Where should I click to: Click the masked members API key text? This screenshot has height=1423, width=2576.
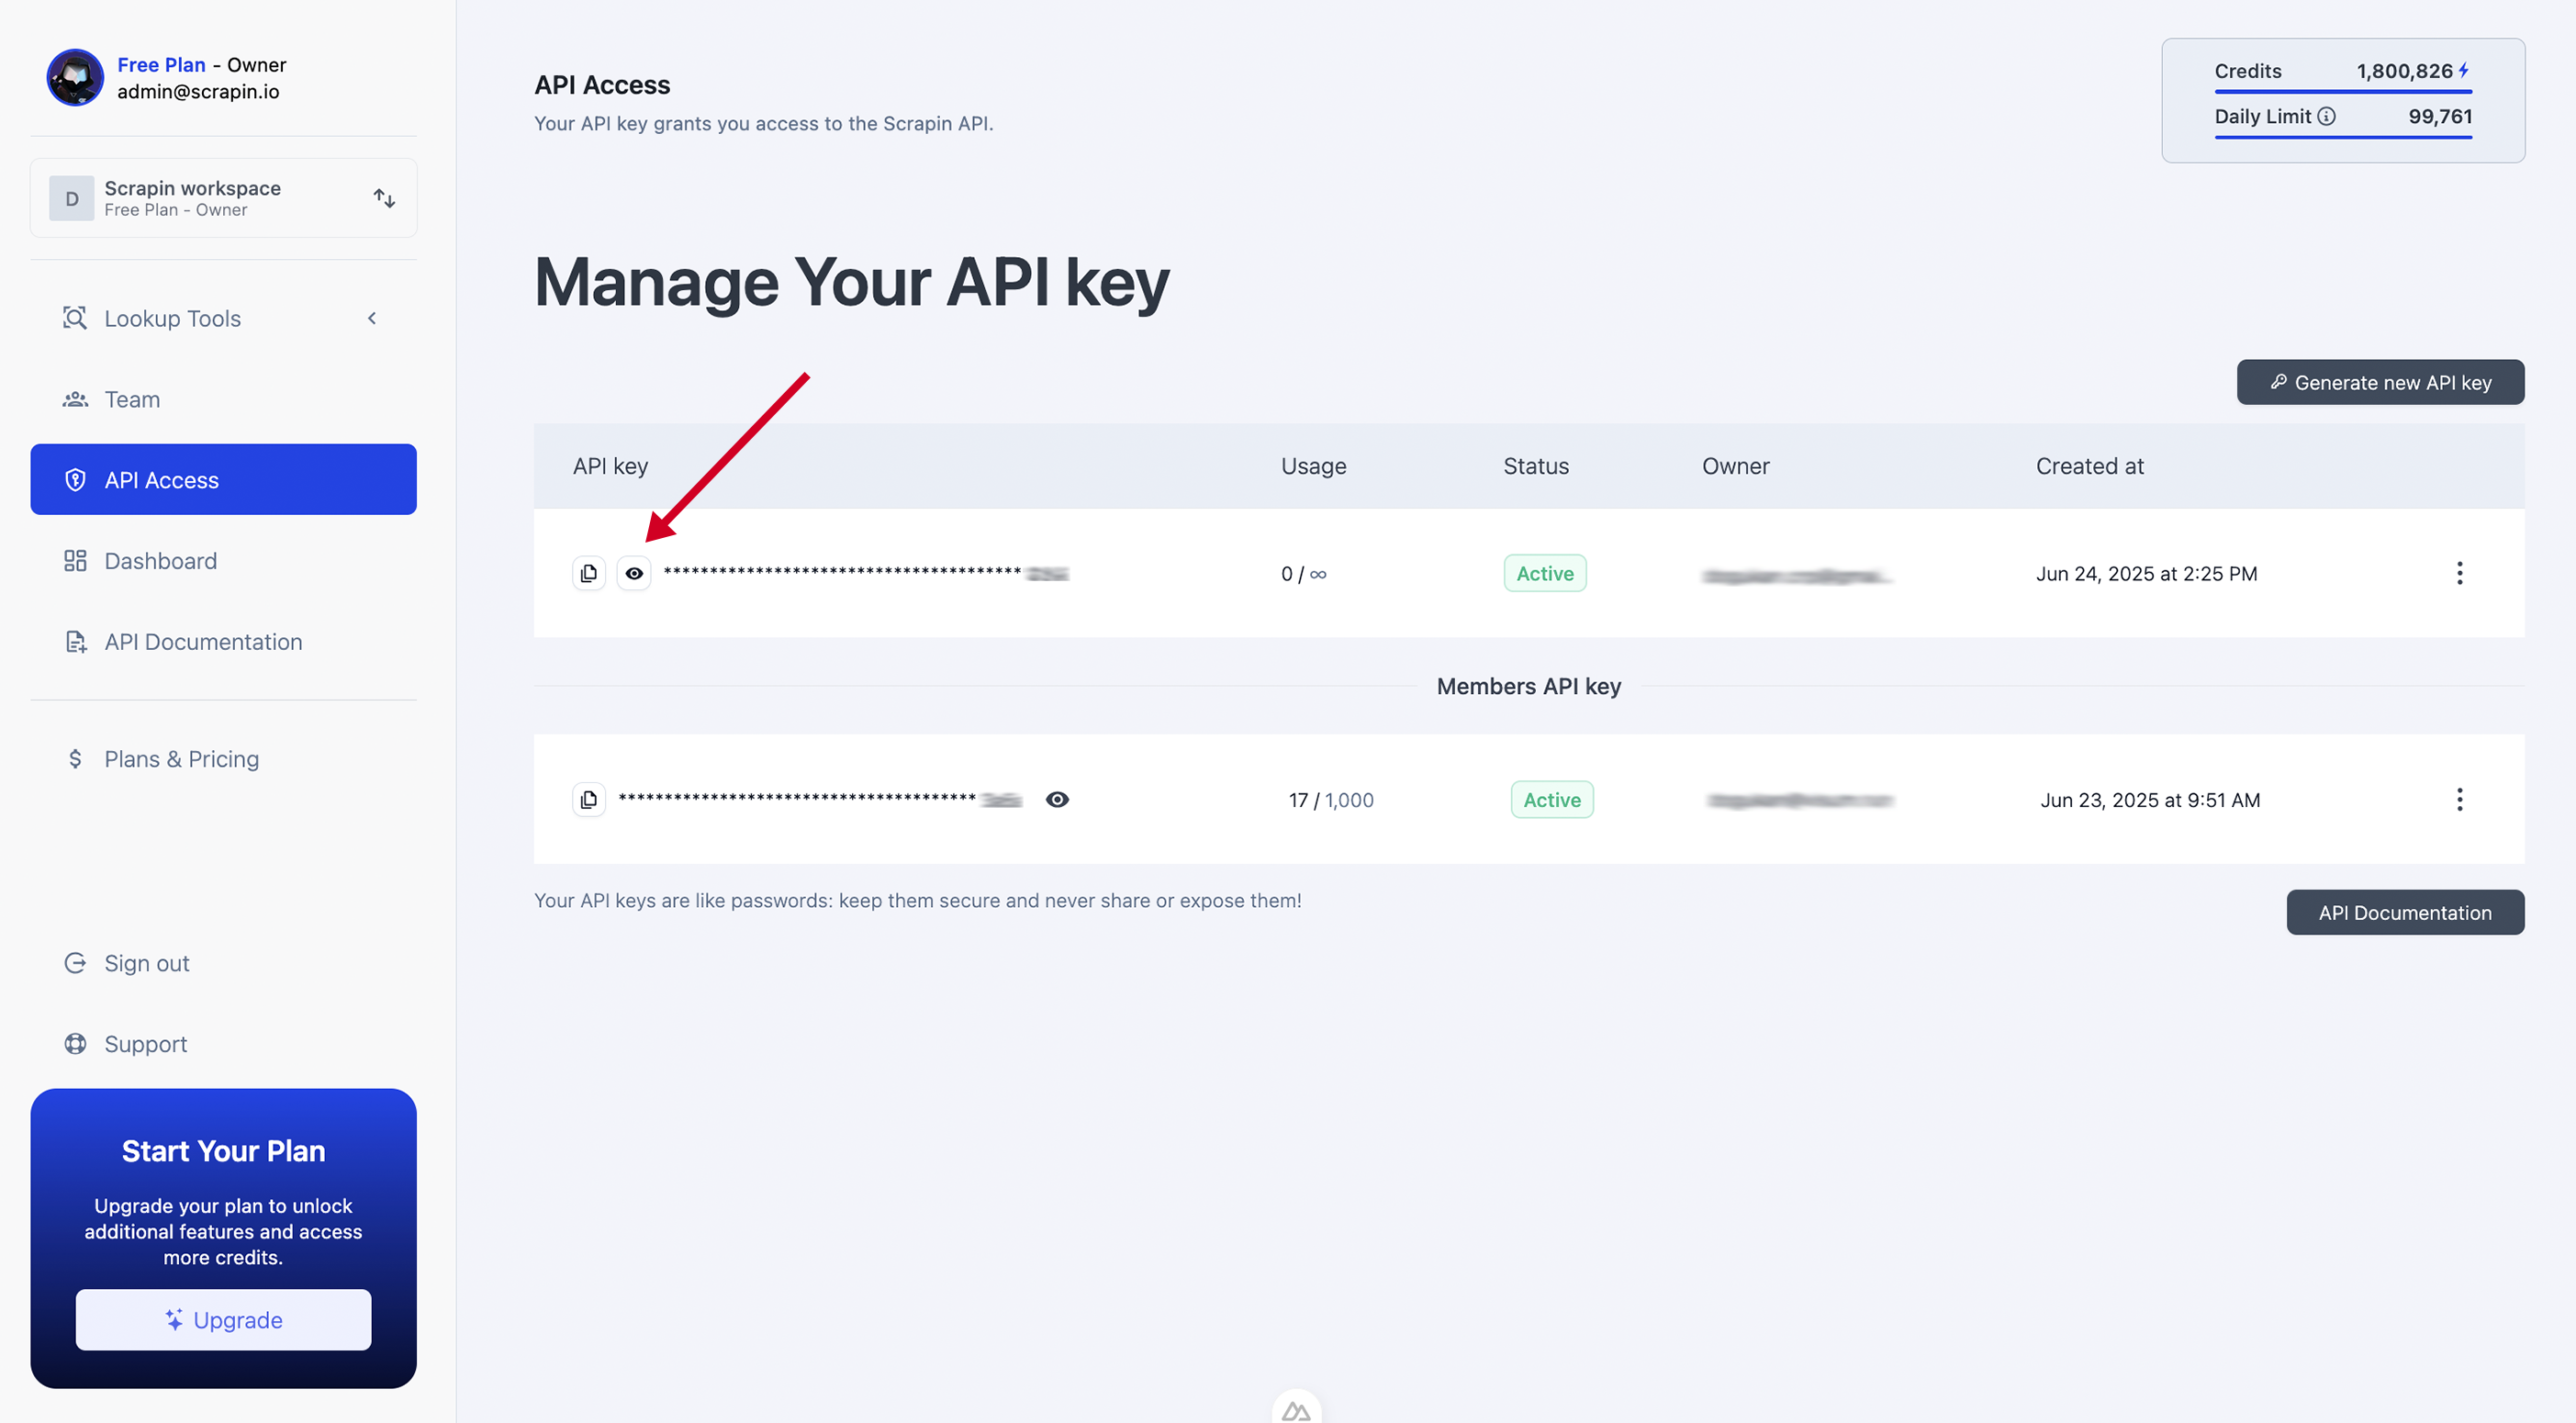pyautogui.click(x=820, y=799)
